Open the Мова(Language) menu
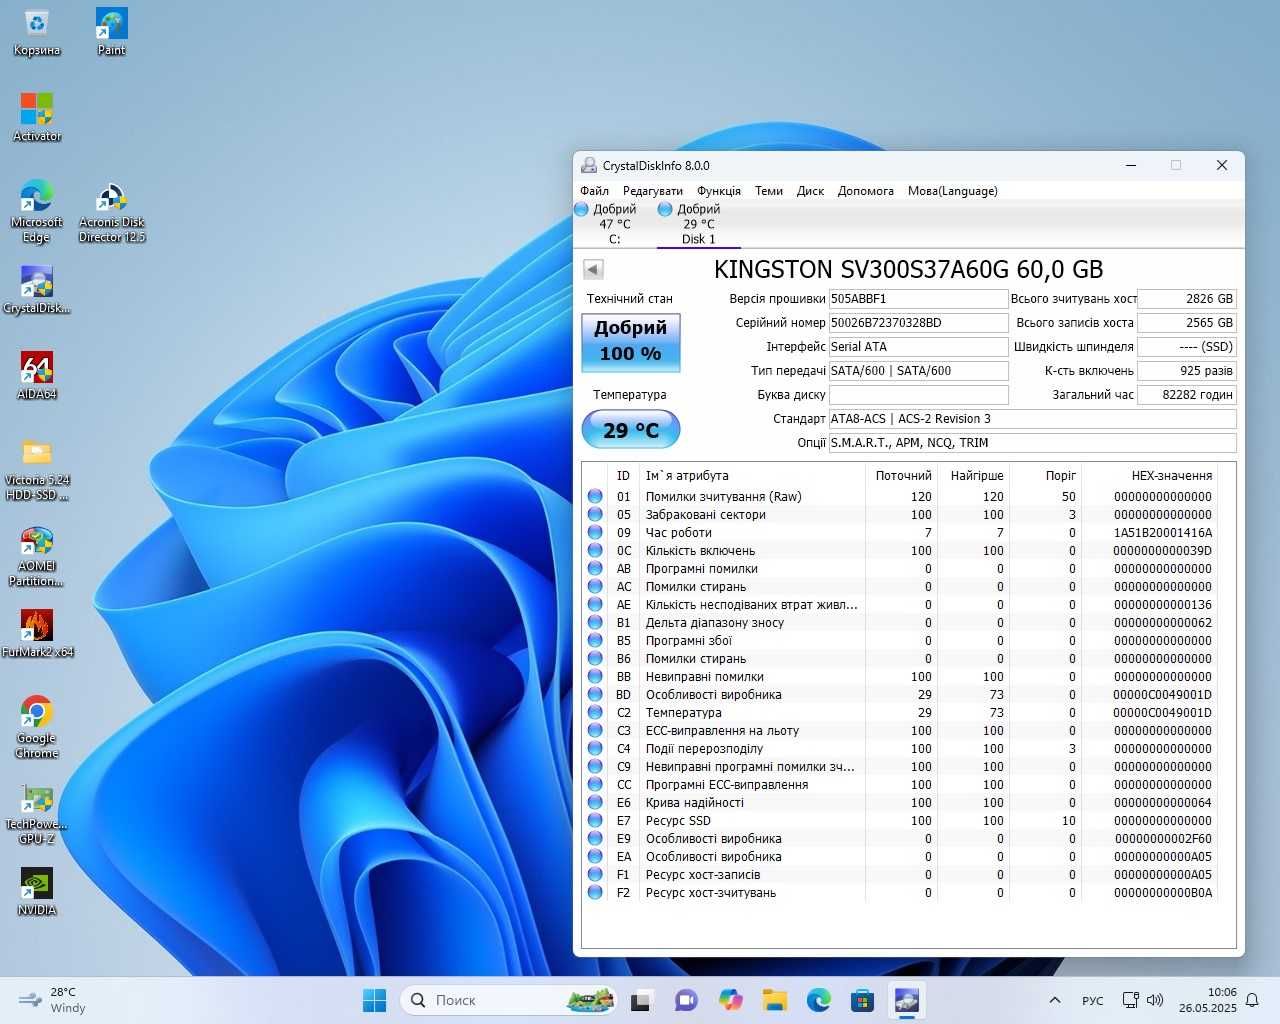The image size is (1280, 1024). click(952, 191)
